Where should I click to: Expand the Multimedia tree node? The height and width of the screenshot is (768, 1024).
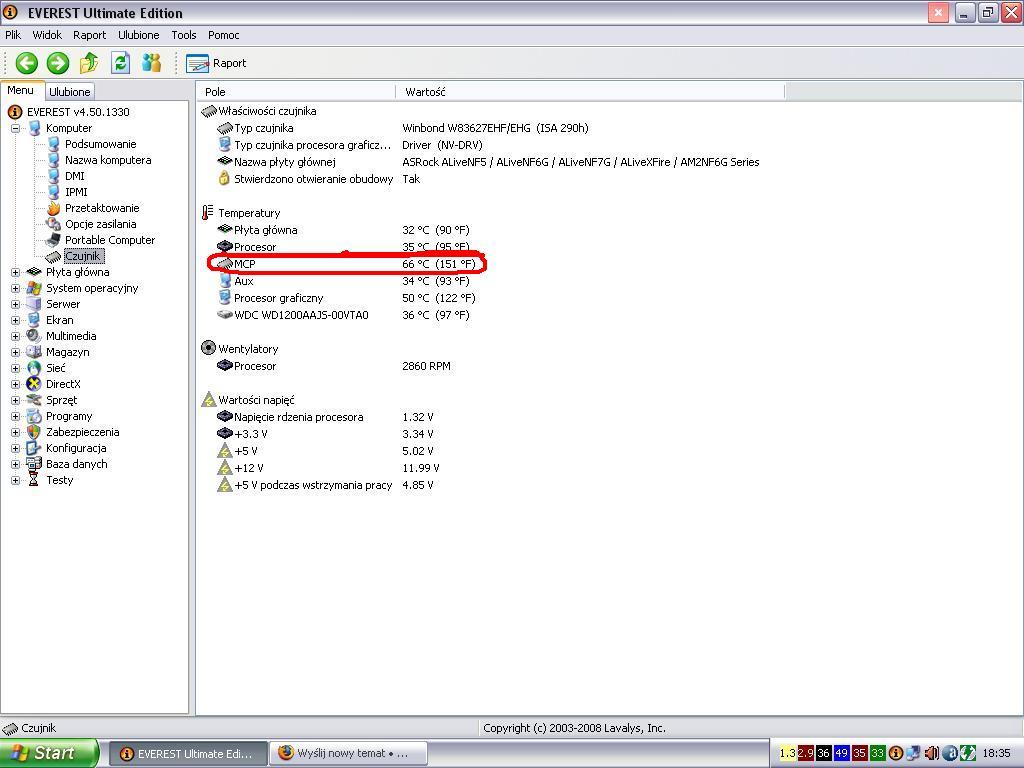[x=16, y=336]
